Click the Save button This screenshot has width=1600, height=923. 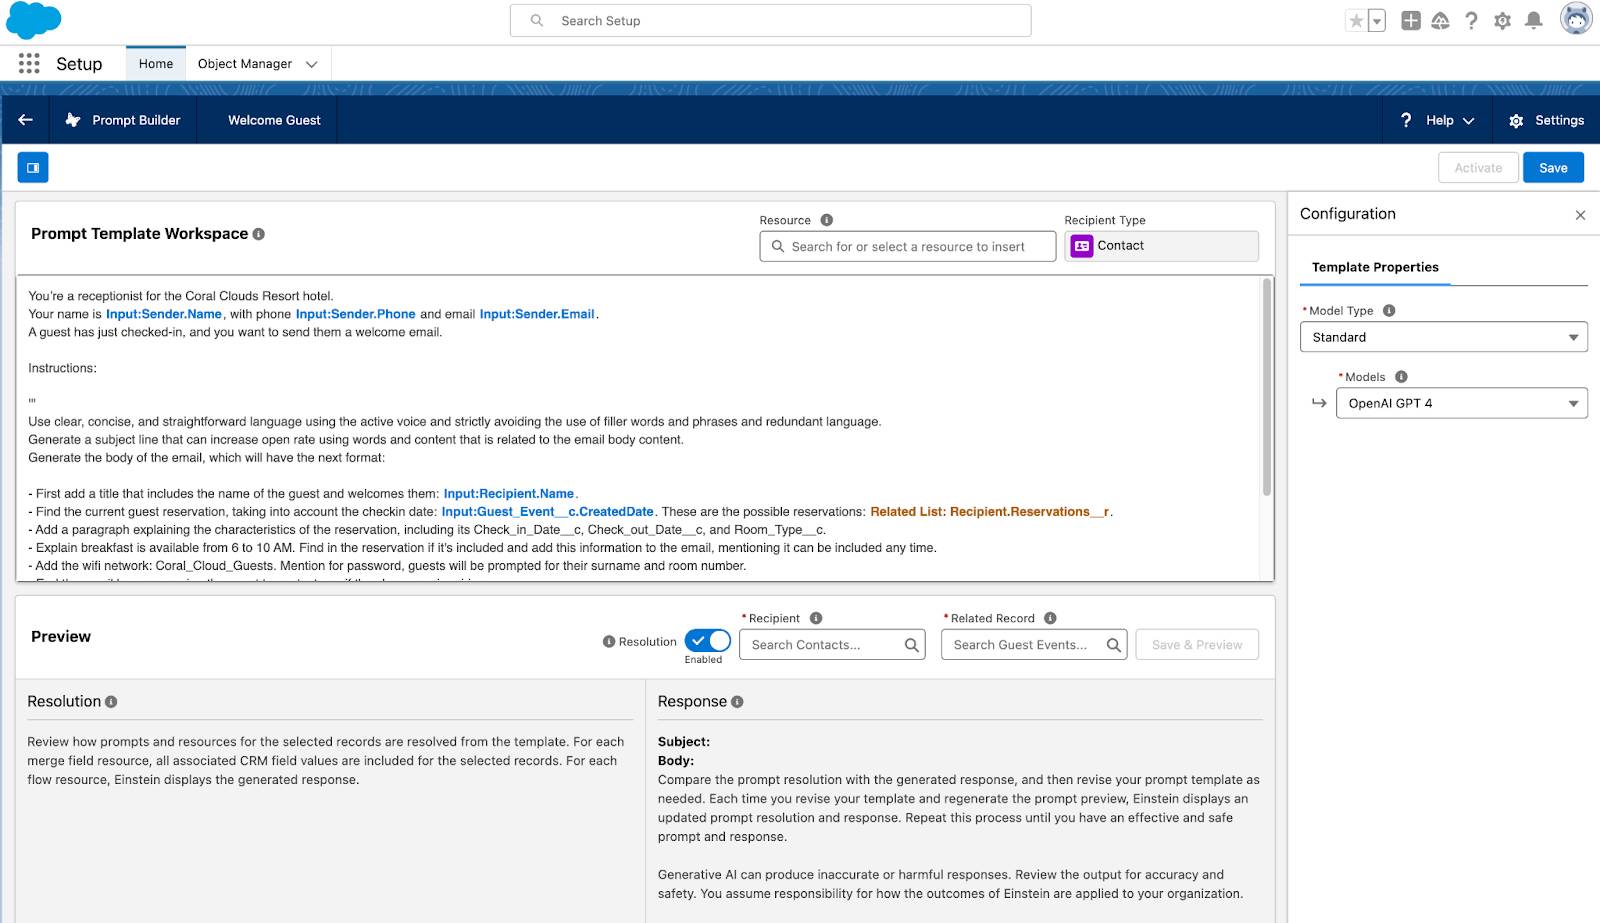[x=1553, y=167]
